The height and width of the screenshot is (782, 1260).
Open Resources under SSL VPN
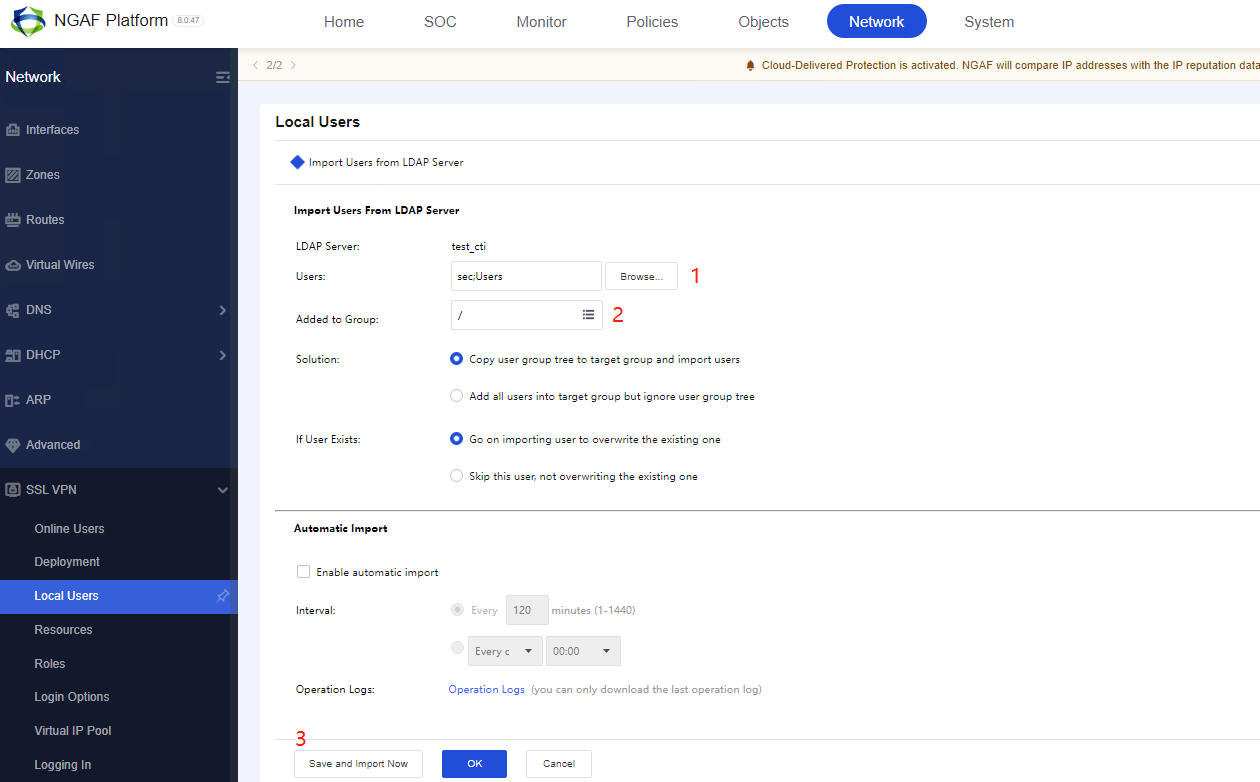click(63, 630)
